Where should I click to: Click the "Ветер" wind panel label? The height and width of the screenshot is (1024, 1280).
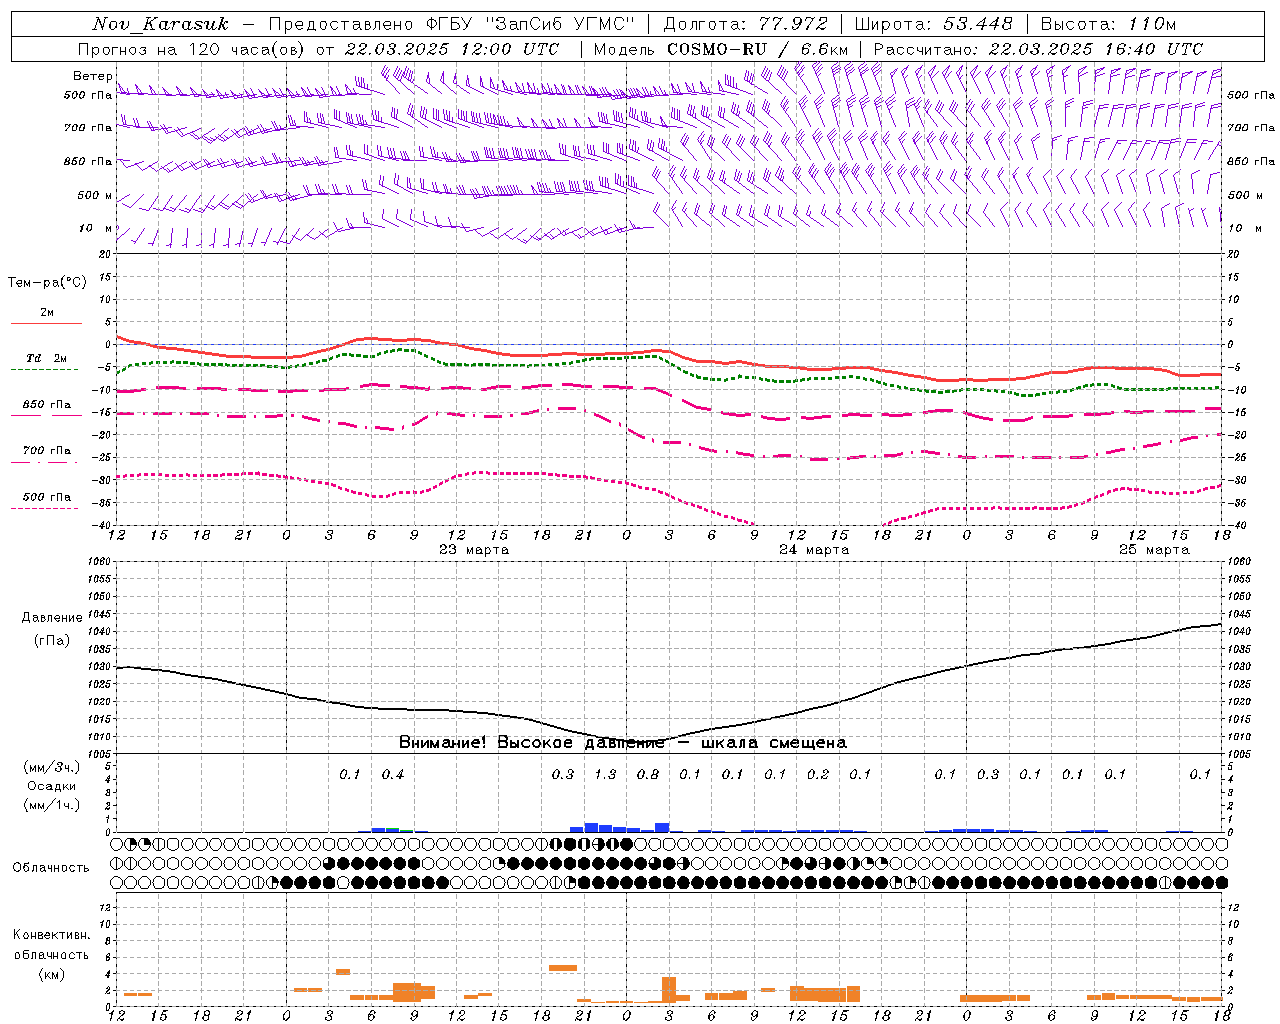pos(92,76)
